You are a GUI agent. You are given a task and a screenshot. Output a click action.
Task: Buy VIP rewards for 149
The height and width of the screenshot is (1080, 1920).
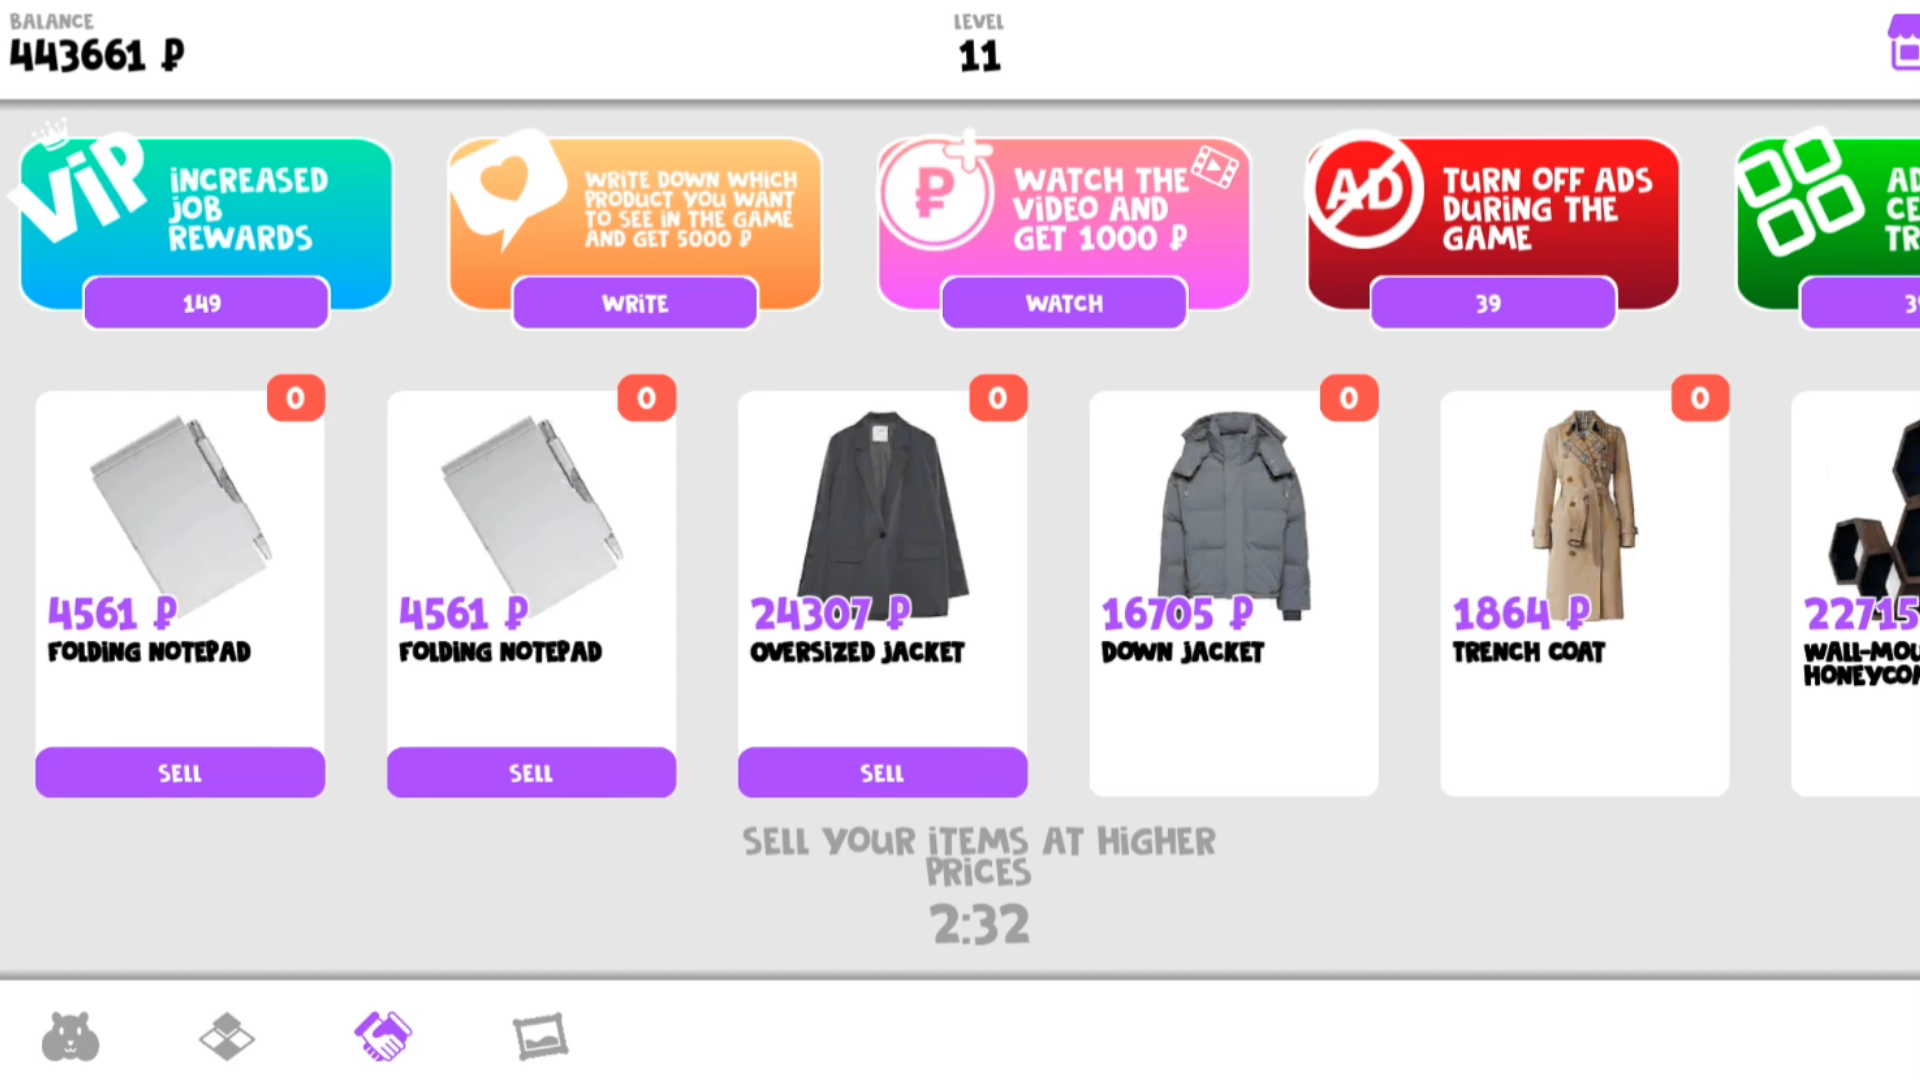pyautogui.click(x=206, y=303)
